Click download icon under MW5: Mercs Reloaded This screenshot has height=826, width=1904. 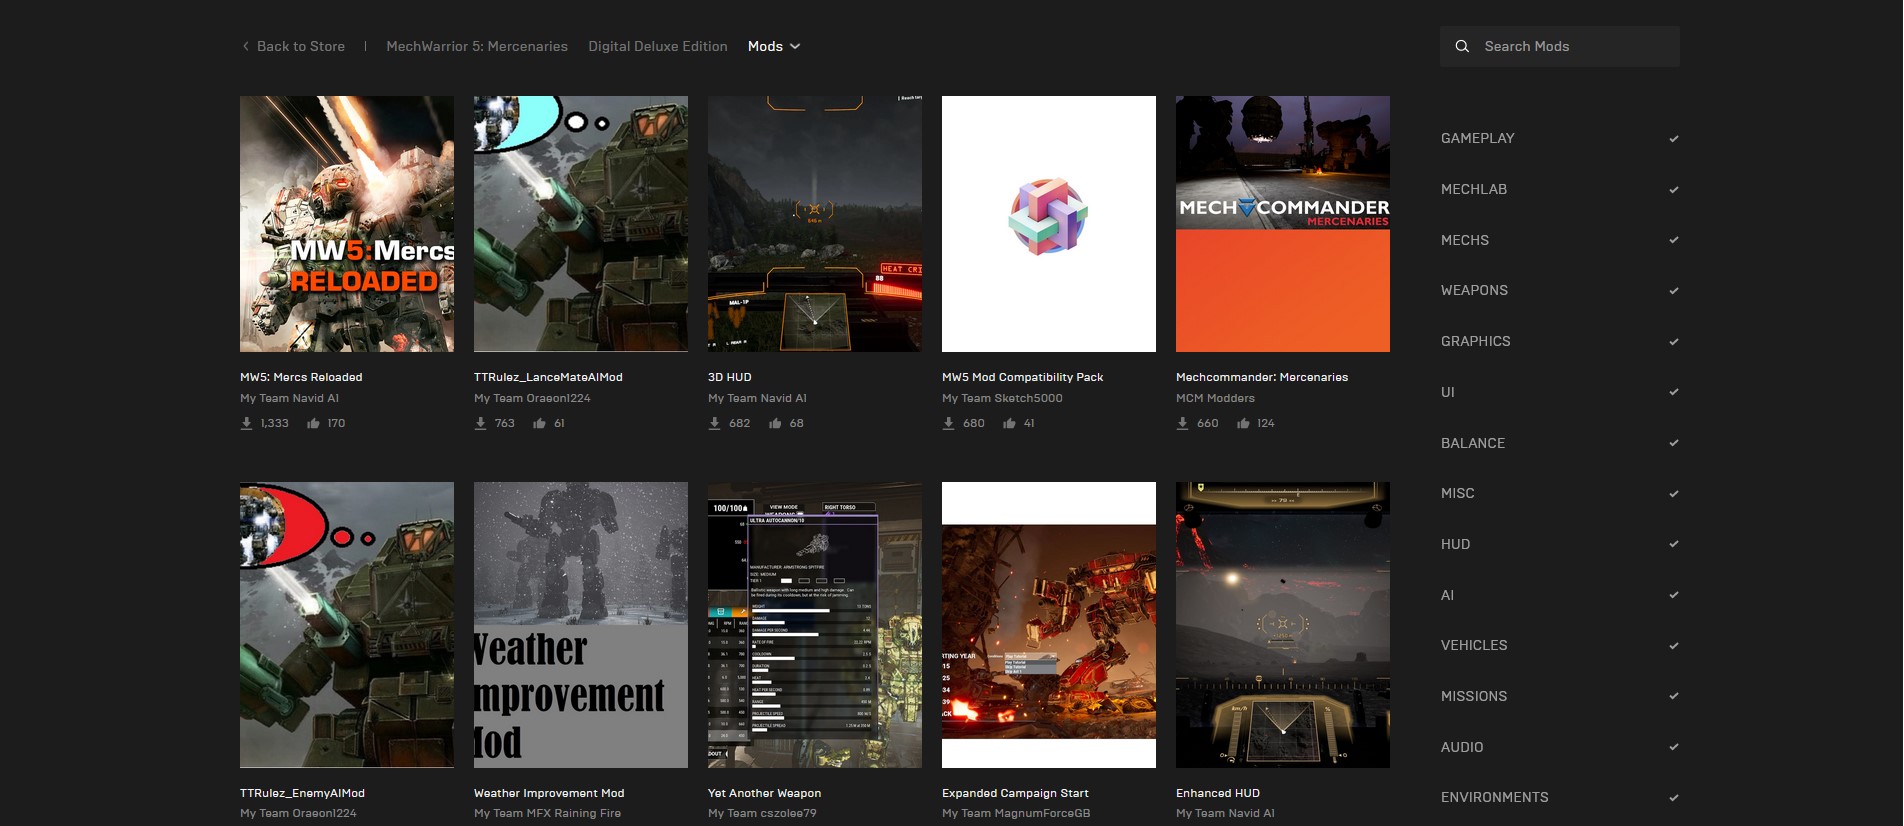(246, 423)
